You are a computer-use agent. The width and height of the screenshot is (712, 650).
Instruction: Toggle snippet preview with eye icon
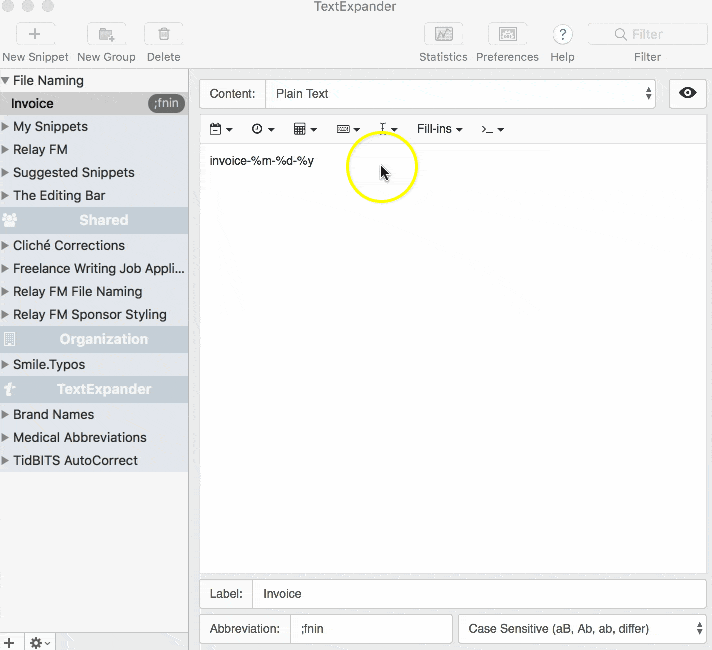[x=687, y=94]
